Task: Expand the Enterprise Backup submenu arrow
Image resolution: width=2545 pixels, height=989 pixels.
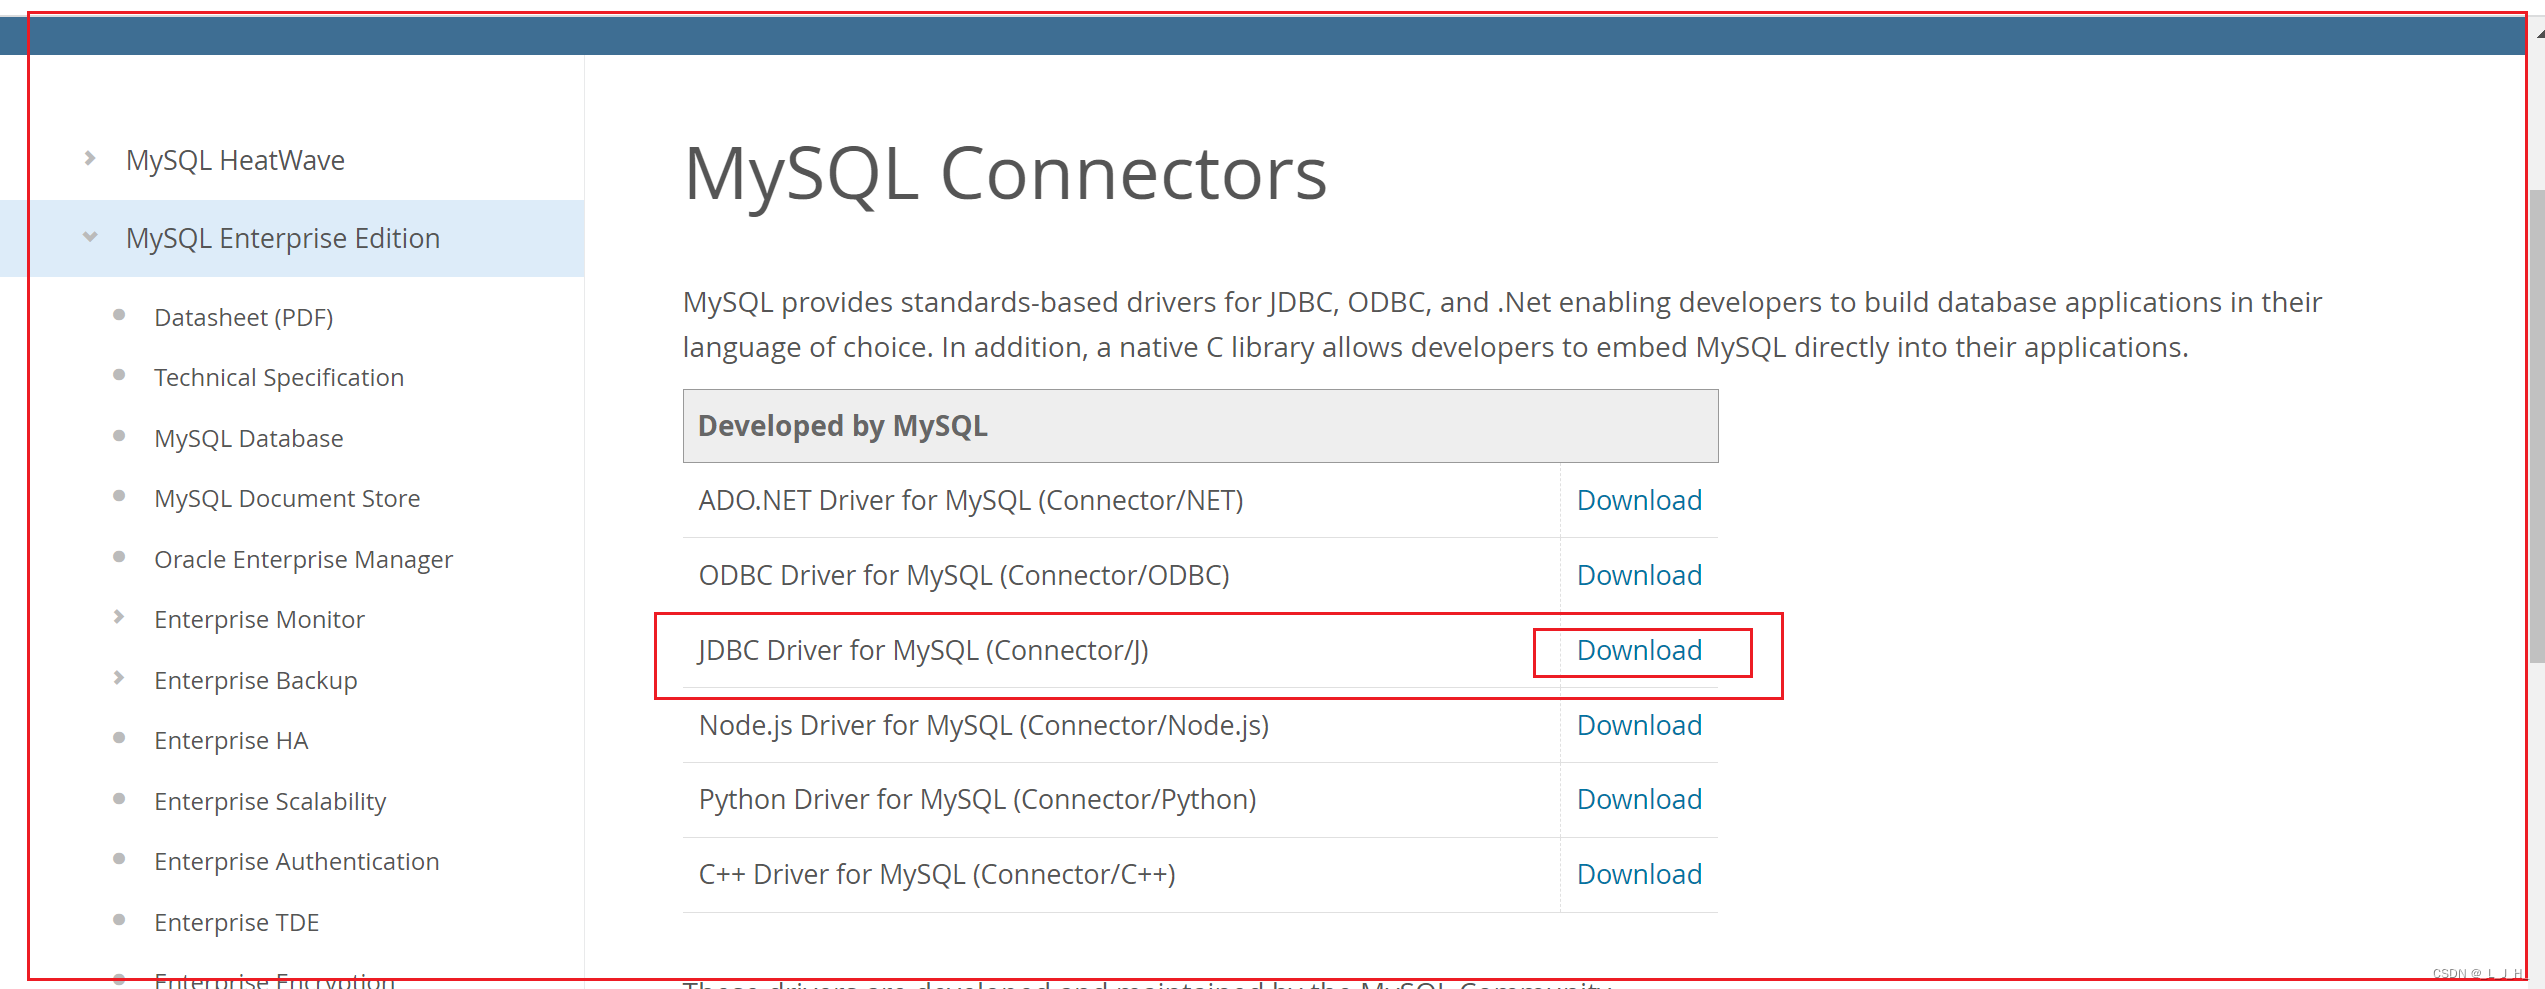Action: [119, 678]
